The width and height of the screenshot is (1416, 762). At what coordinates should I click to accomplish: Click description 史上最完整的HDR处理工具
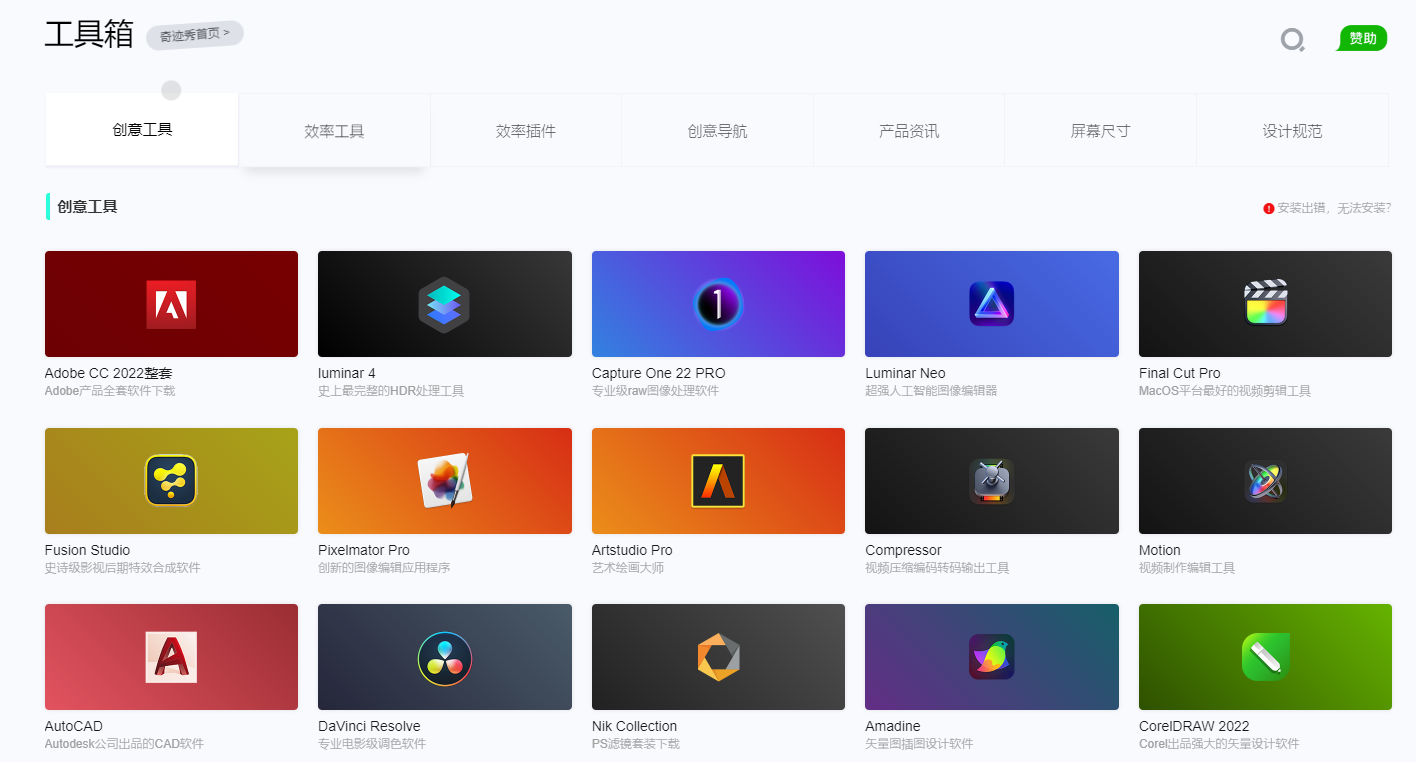[391, 391]
